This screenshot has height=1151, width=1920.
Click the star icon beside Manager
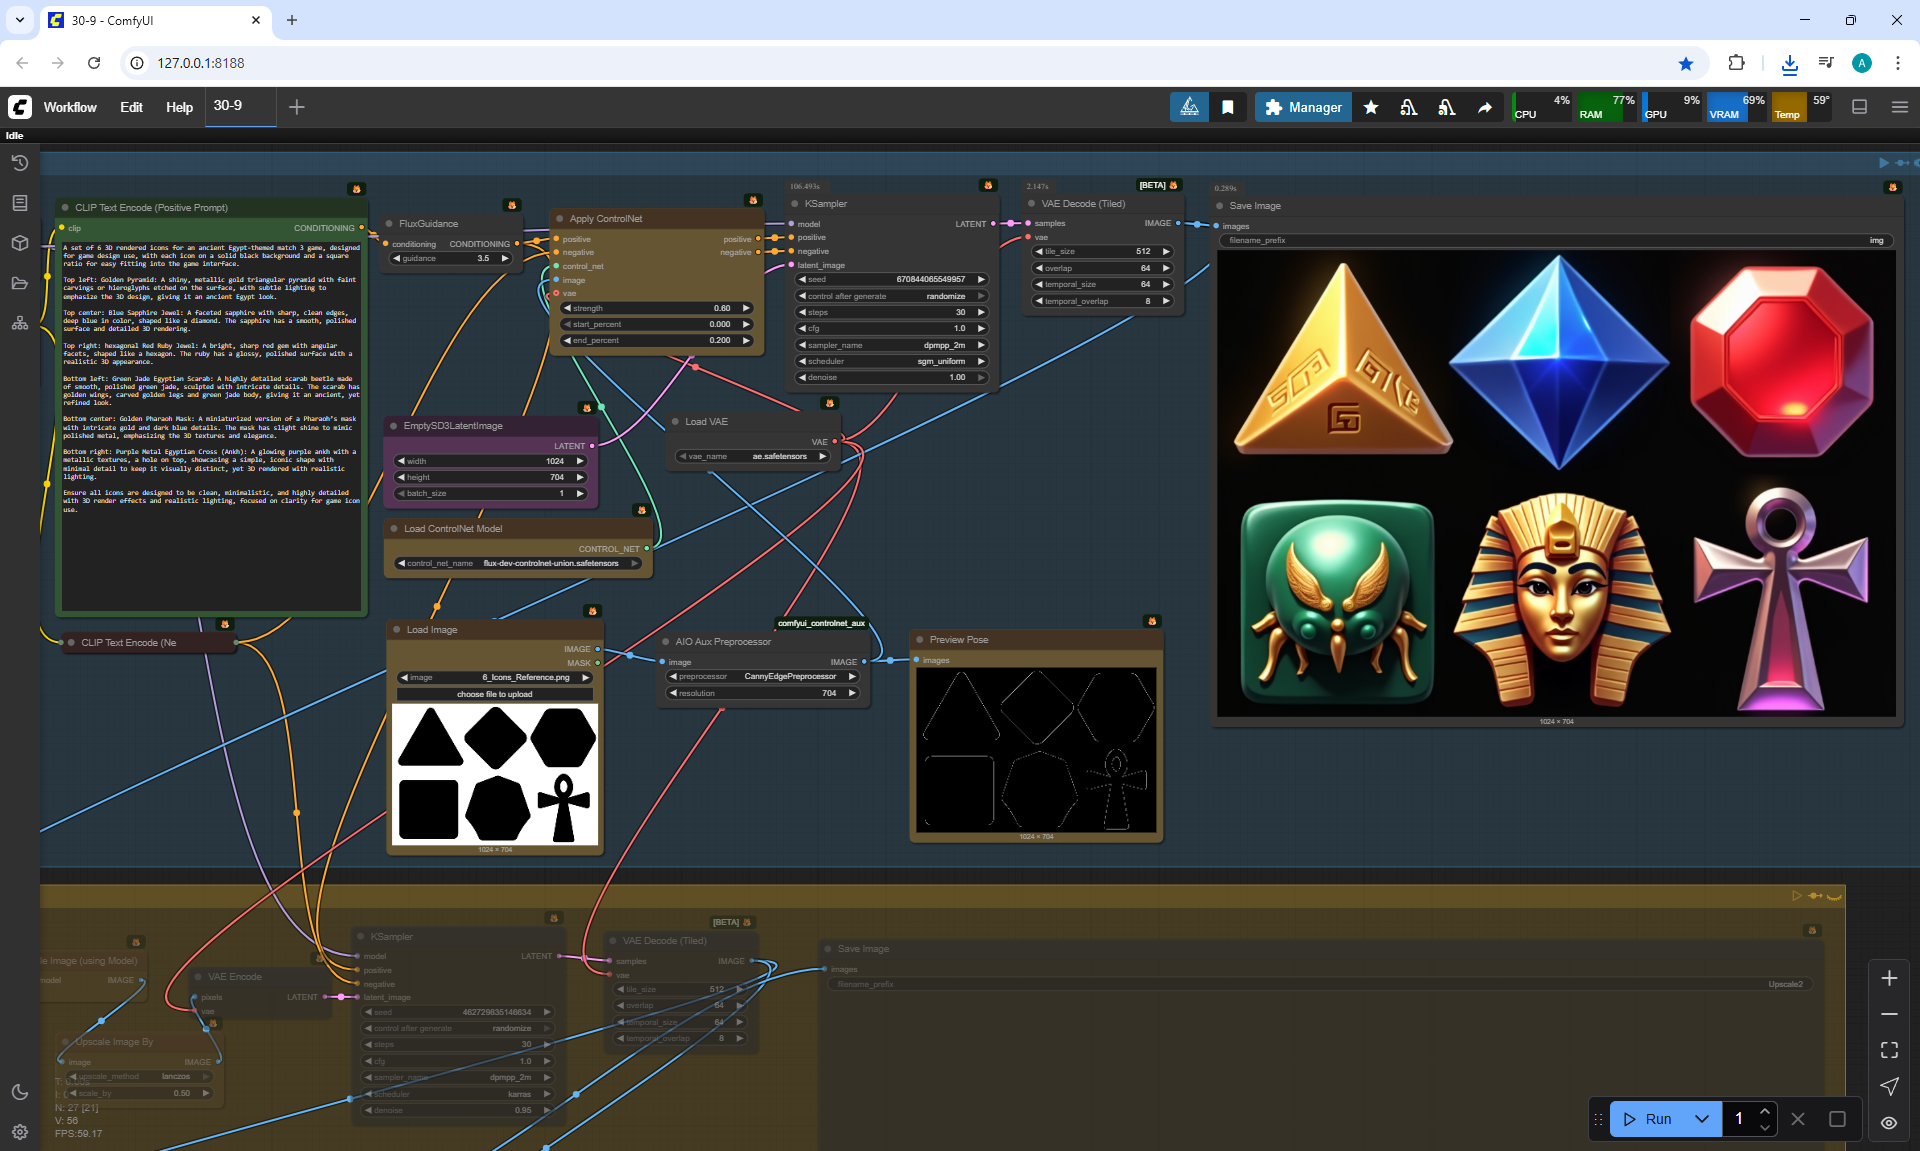[x=1371, y=107]
